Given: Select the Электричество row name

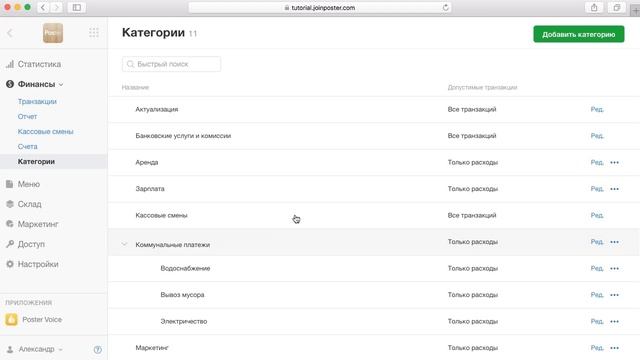Looking at the screenshot, I should [184, 322].
